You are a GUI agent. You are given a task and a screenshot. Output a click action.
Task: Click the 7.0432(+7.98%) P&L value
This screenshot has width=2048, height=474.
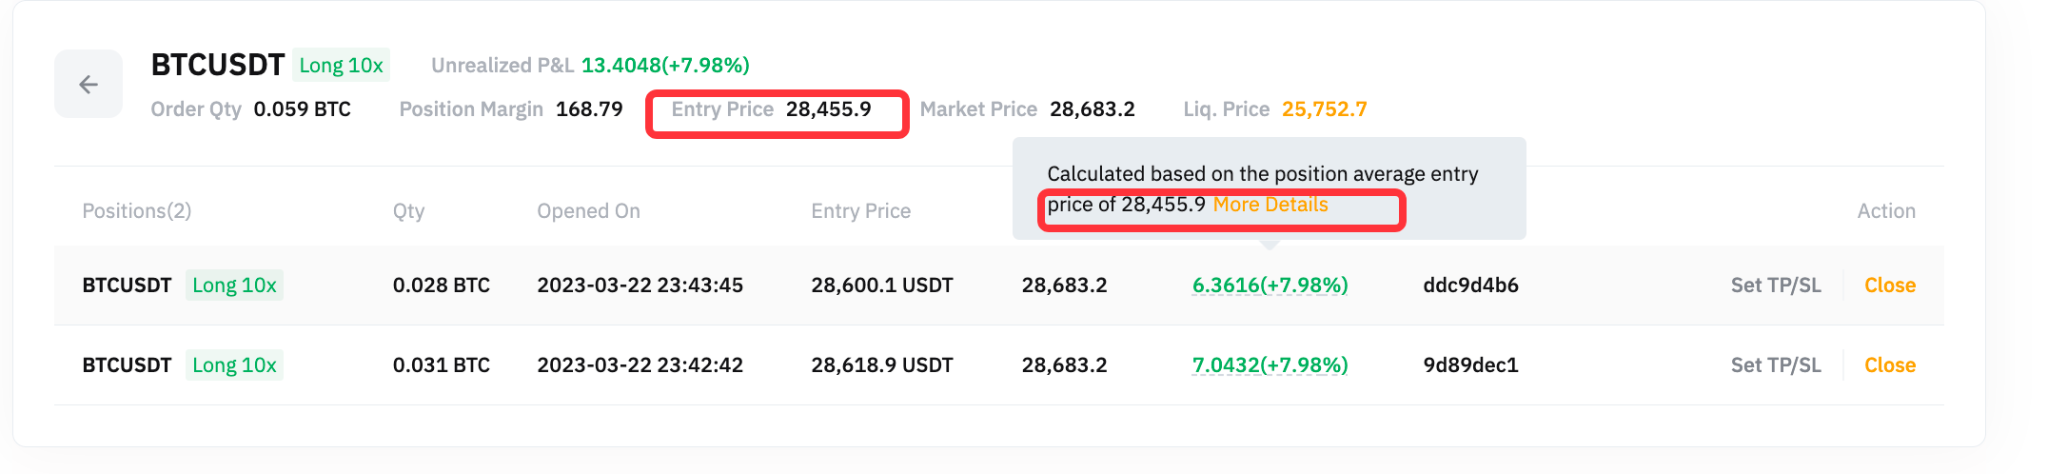(1270, 365)
